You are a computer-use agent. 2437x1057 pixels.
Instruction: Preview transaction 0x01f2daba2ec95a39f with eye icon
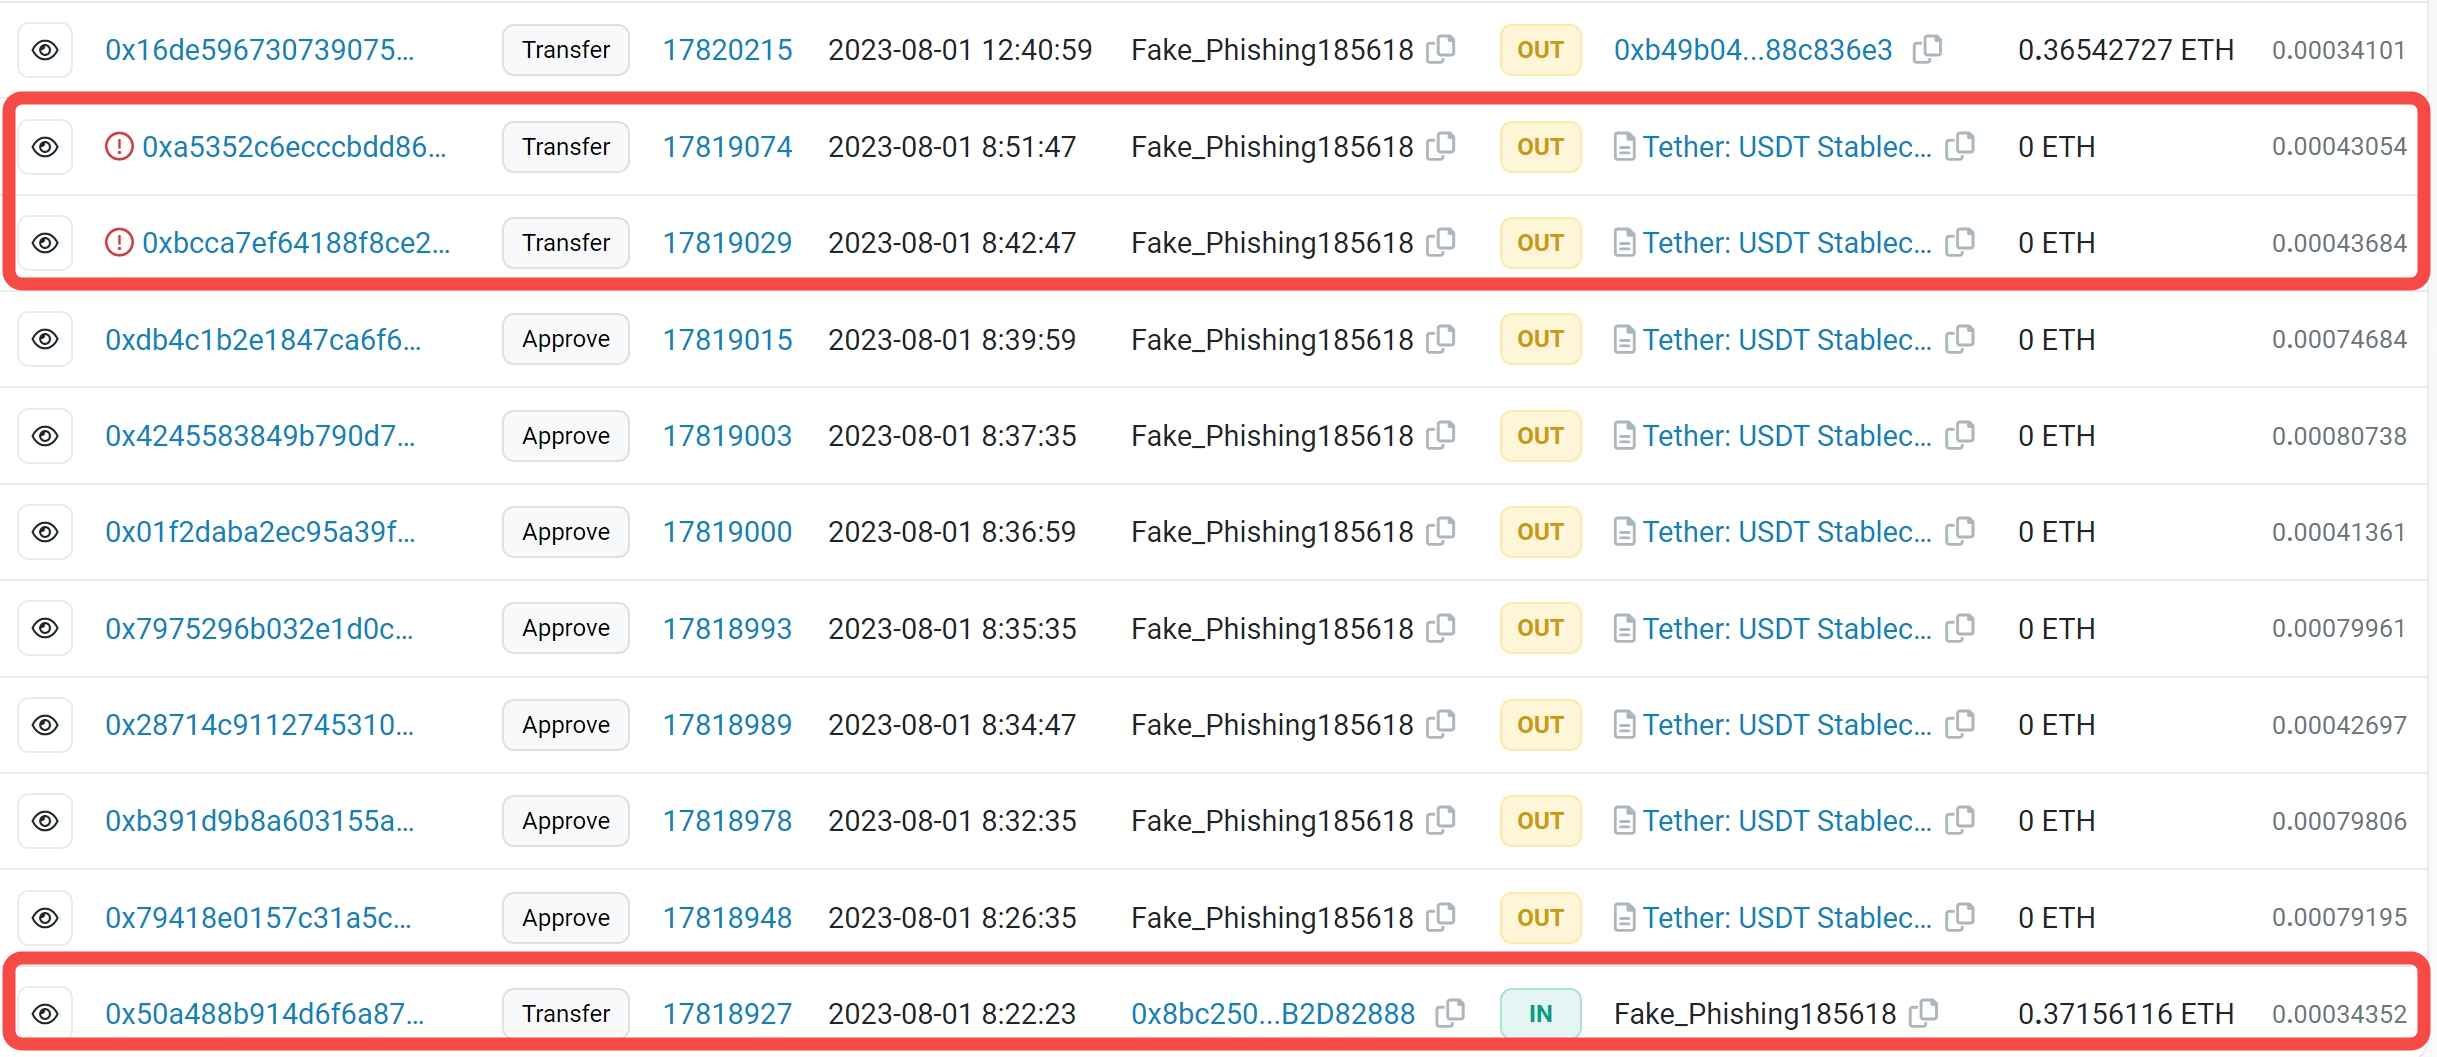(45, 532)
